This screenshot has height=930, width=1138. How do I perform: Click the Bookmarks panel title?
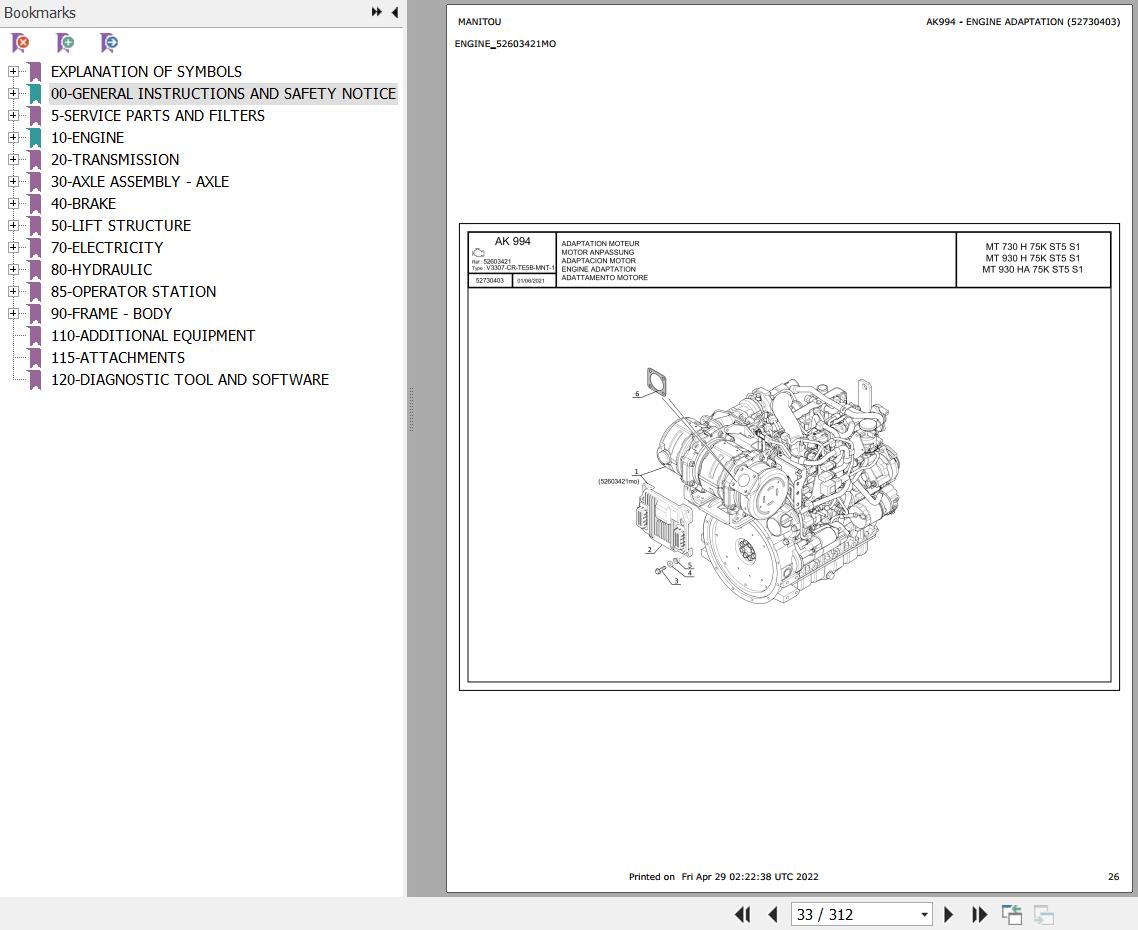(40, 12)
